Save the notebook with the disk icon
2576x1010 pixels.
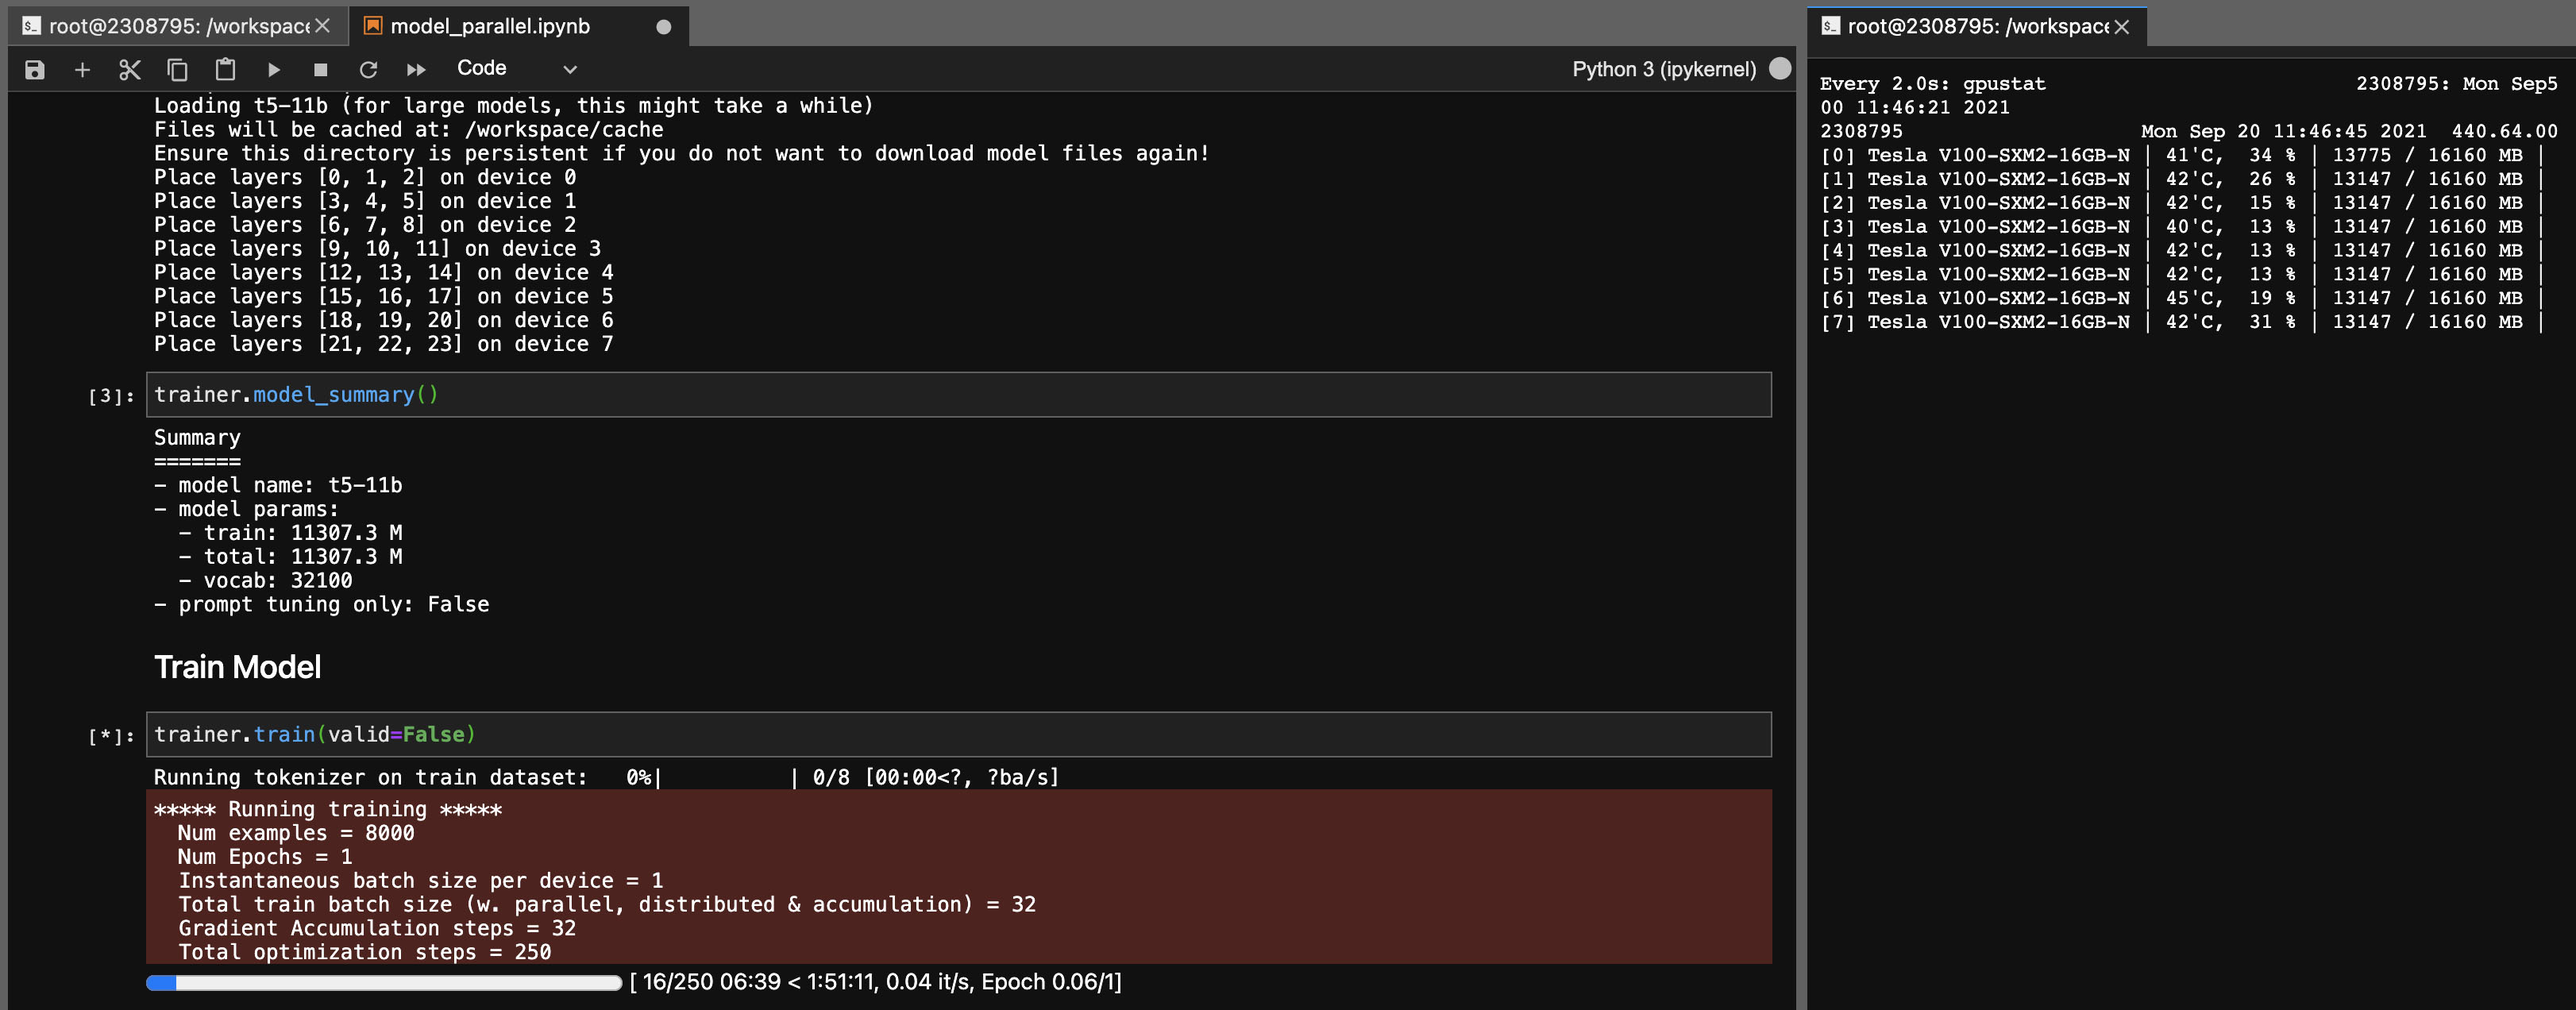(x=35, y=69)
